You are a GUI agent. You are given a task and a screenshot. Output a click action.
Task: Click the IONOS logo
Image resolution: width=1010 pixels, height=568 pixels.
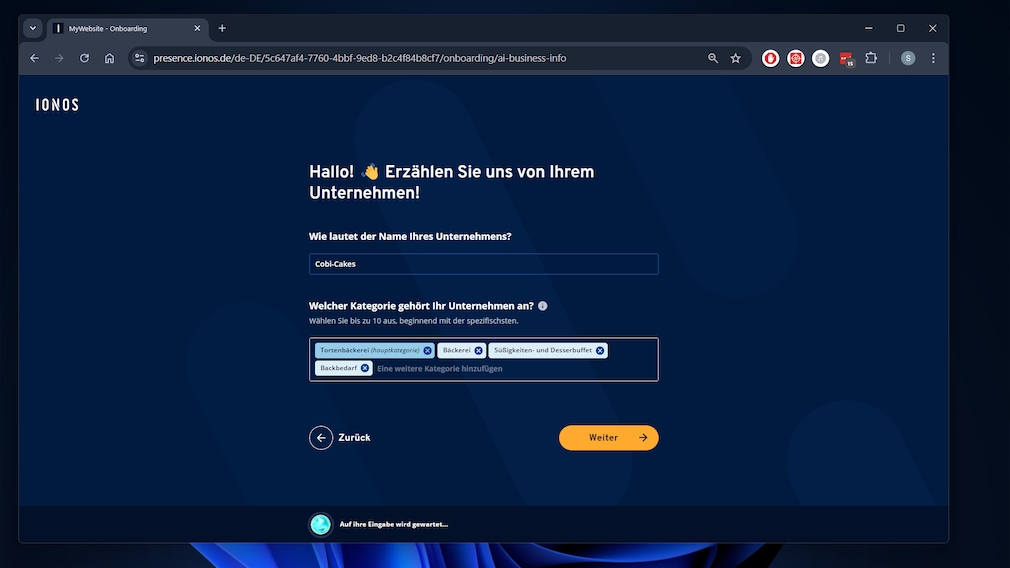(x=57, y=105)
